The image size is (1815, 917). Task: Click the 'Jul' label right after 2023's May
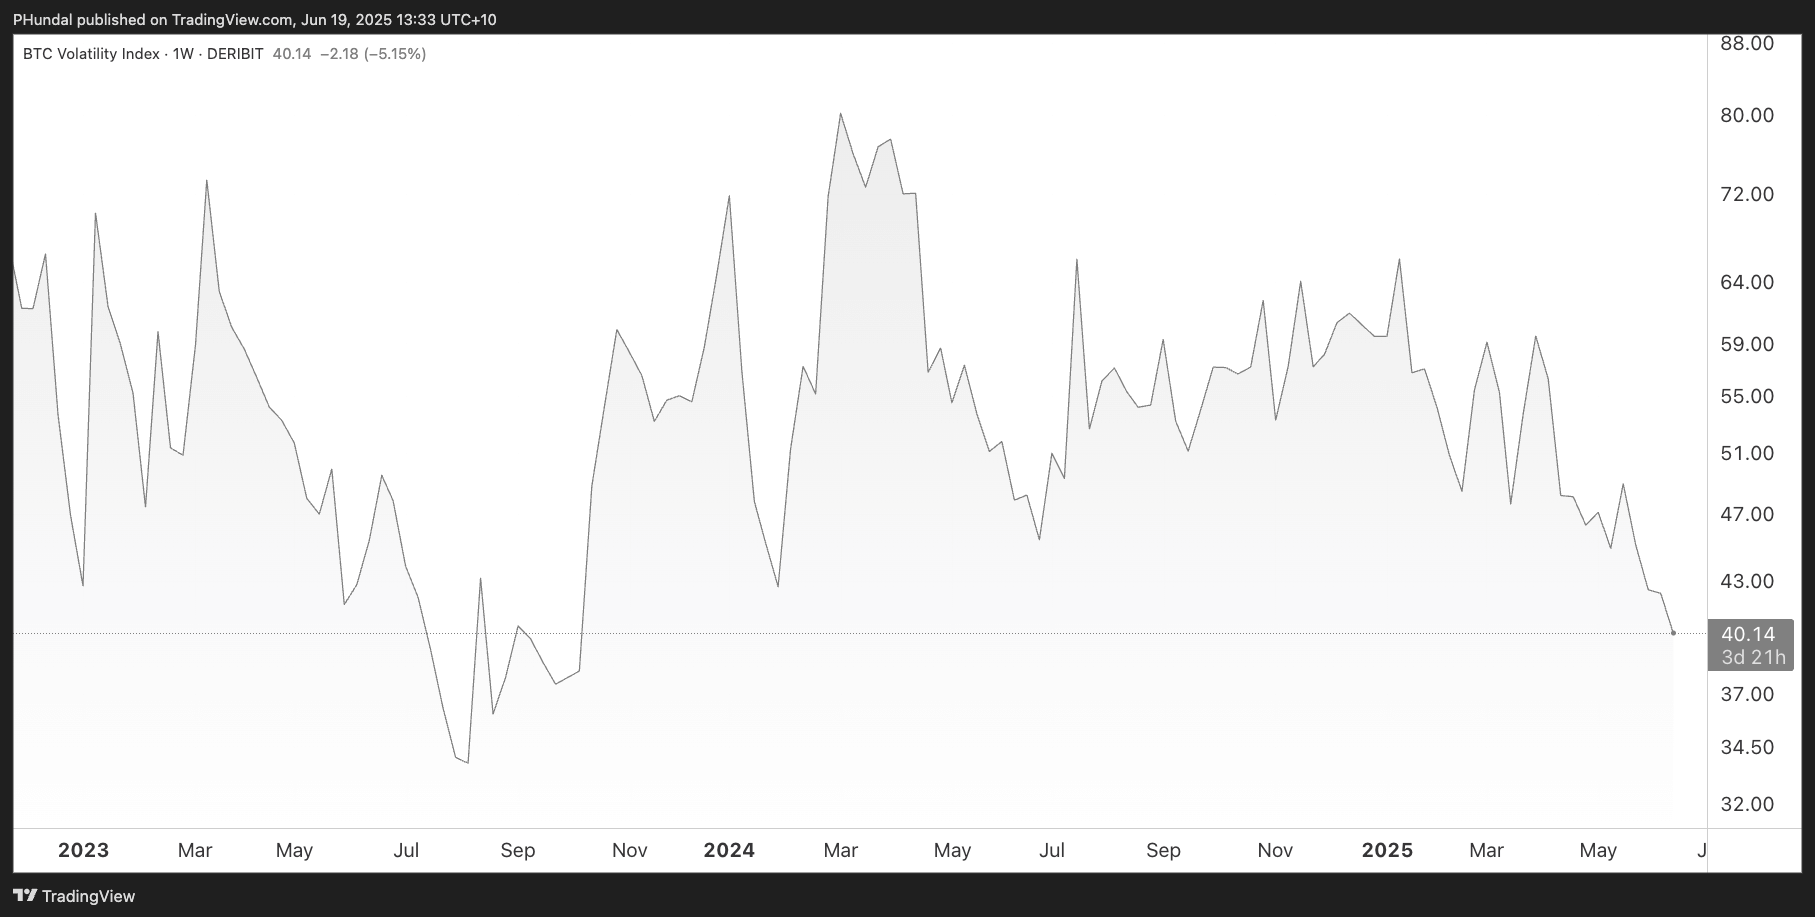point(406,850)
